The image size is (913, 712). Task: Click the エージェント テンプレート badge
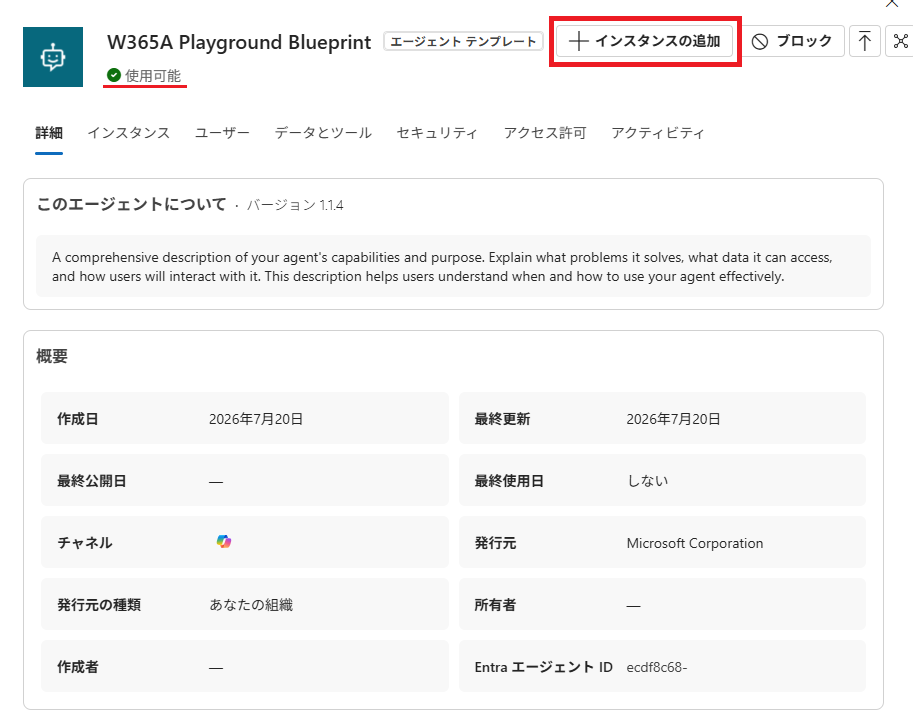(x=463, y=42)
